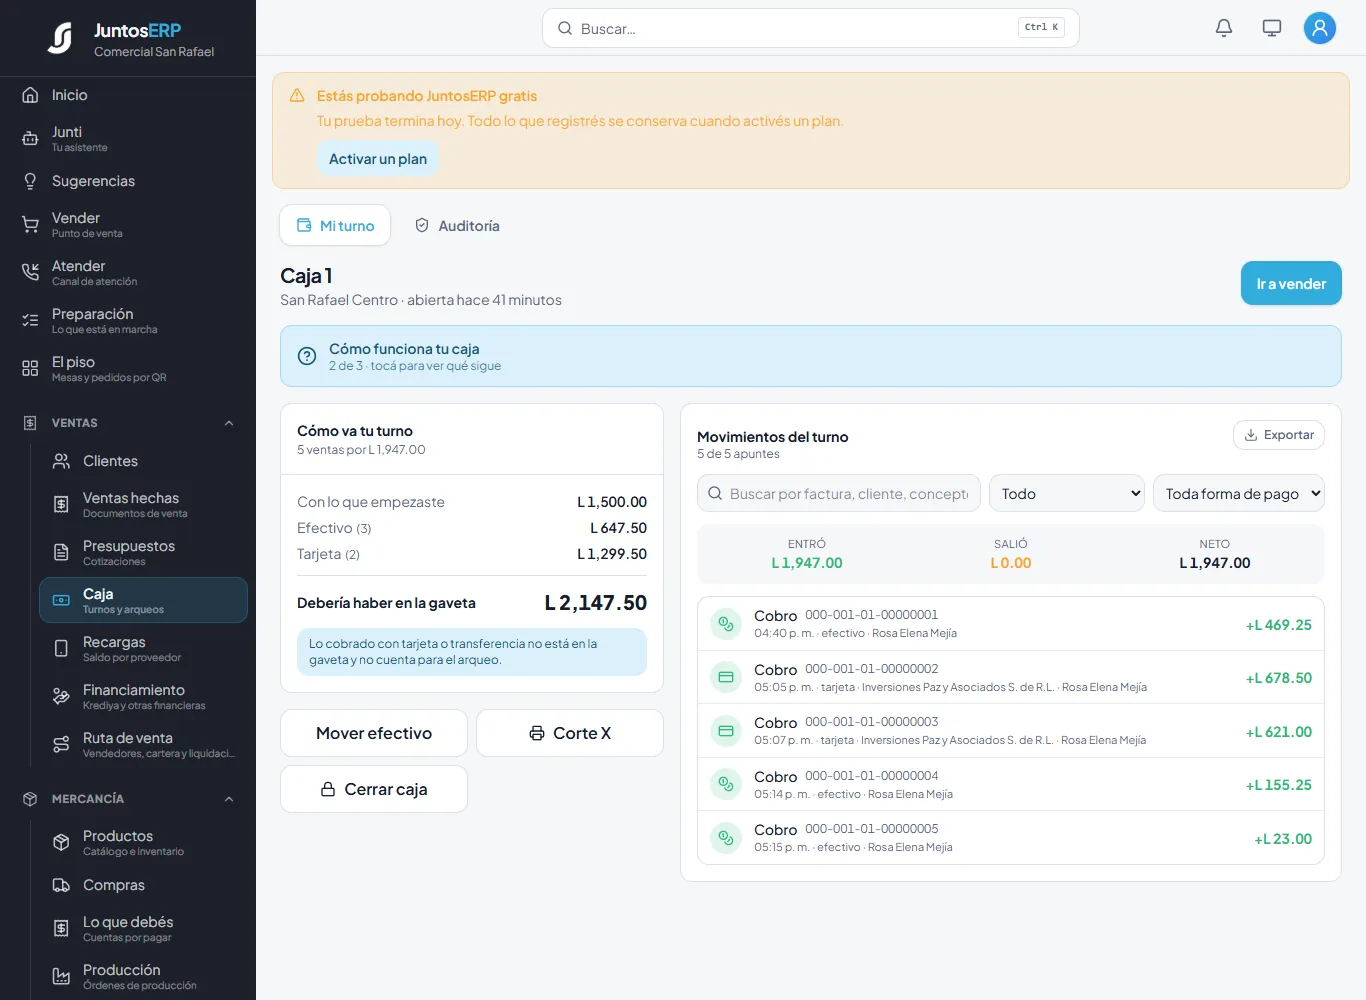Click the Cerrar caja button
This screenshot has width=1366, height=1000.
pyautogui.click(x=374, y=789)
